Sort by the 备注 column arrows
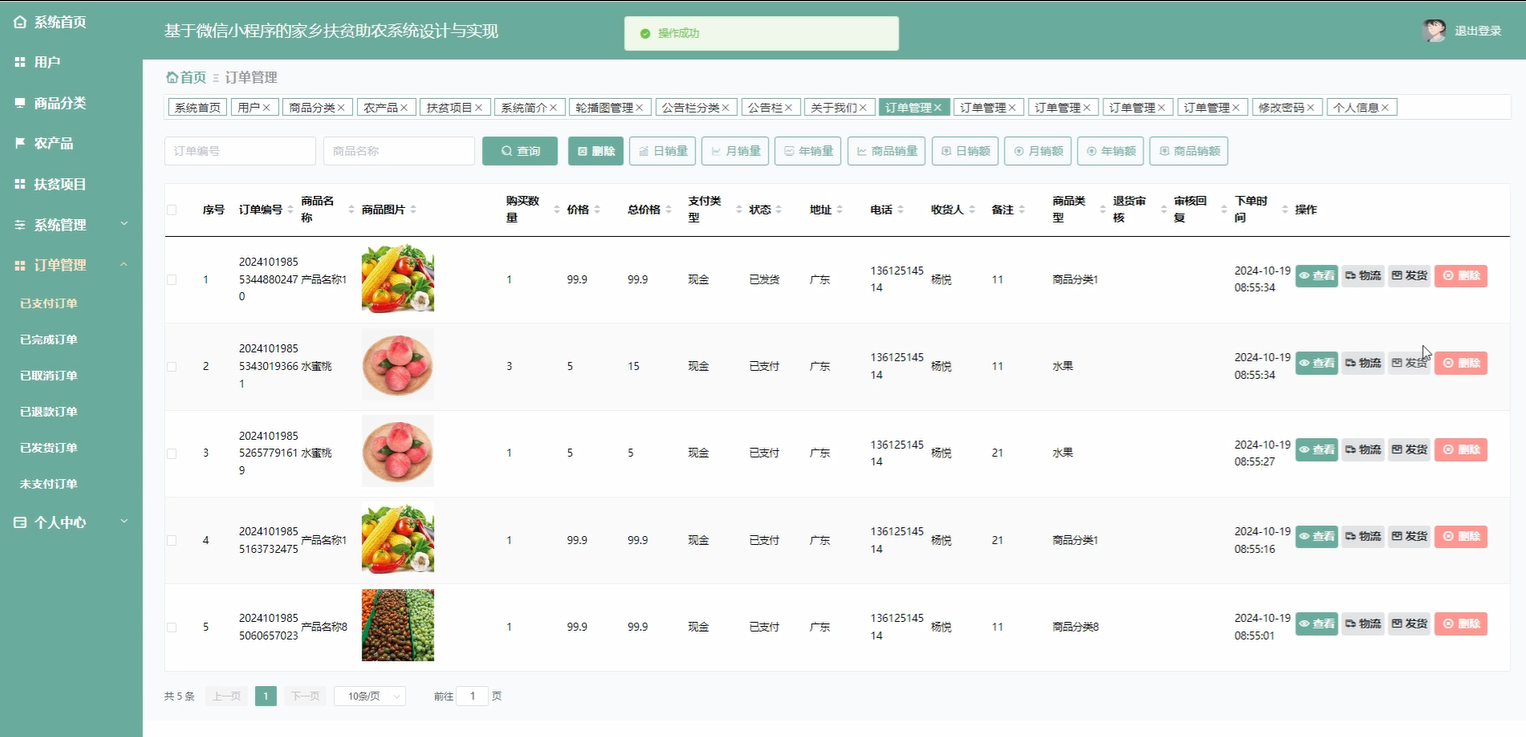Image resolution: width=1526 pixels, height=737 pixels. [1022, 210]
